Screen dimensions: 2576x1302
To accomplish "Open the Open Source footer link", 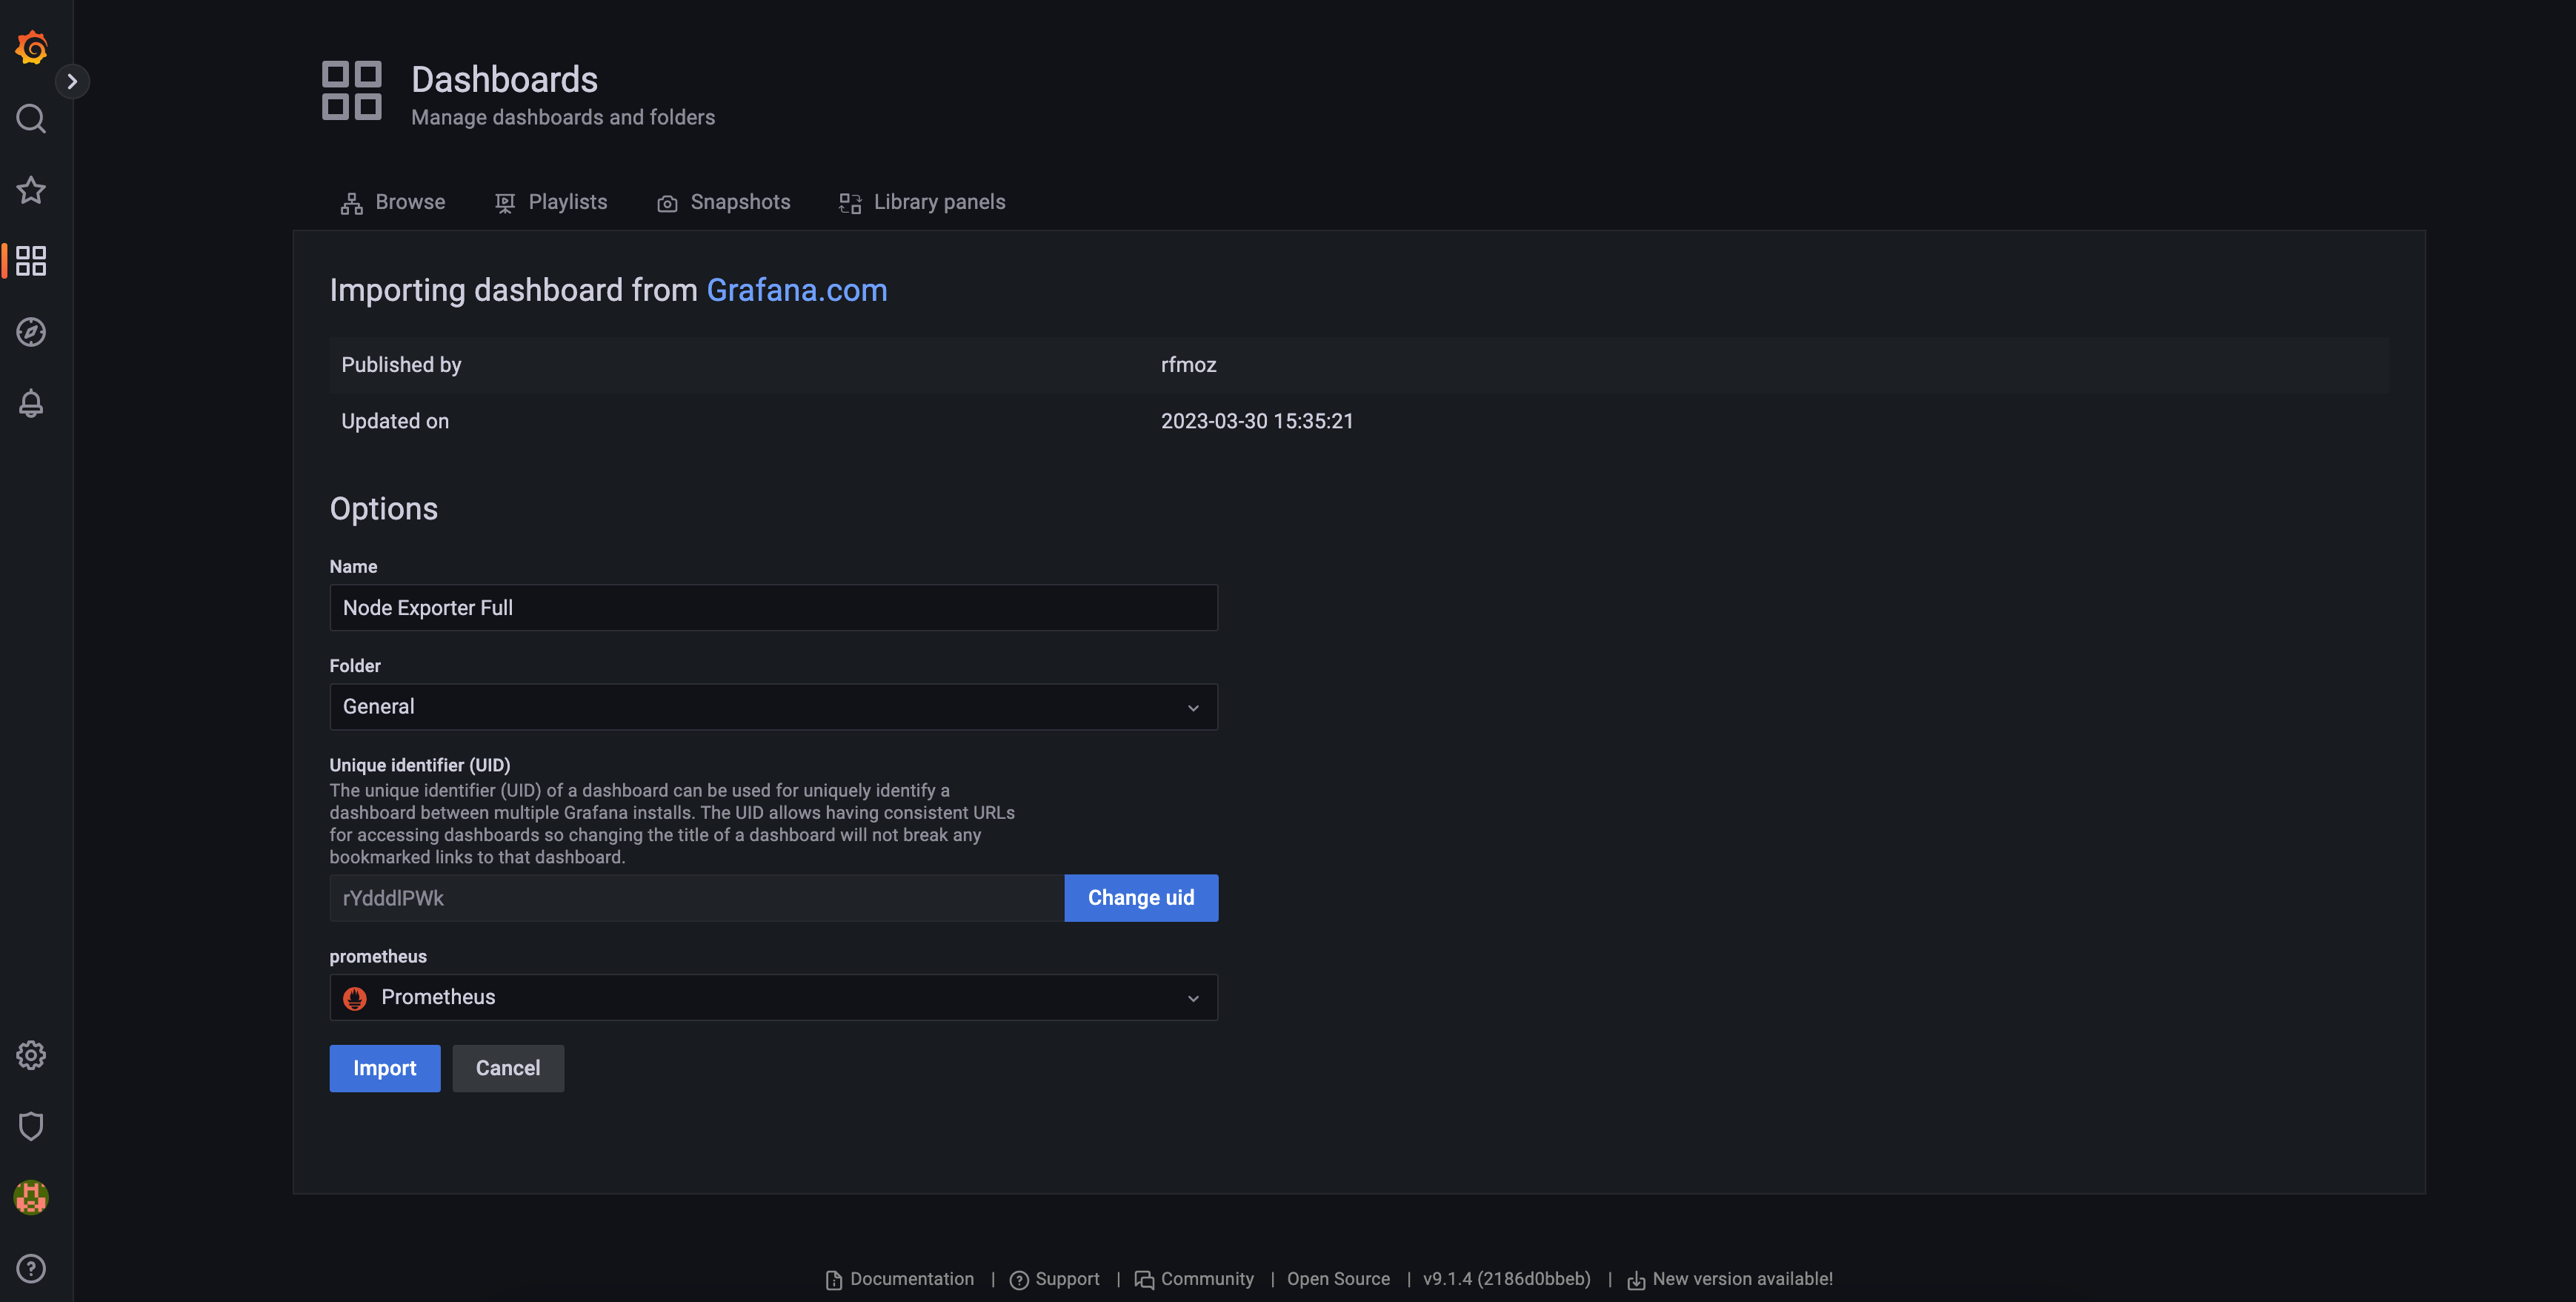I will click(x=1338, y=1279).
